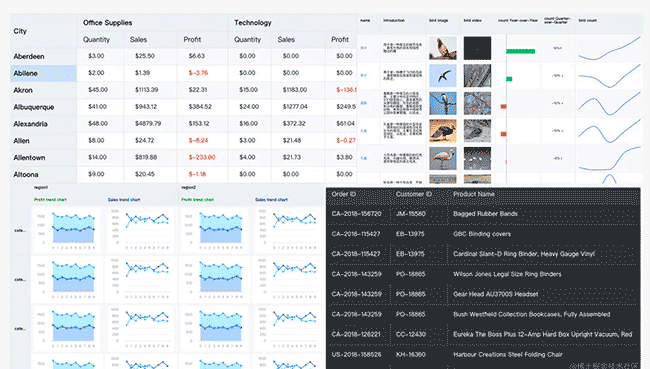
Task: Click the Gear Head AU3700S Headset cell
Action: click(496, 294)
